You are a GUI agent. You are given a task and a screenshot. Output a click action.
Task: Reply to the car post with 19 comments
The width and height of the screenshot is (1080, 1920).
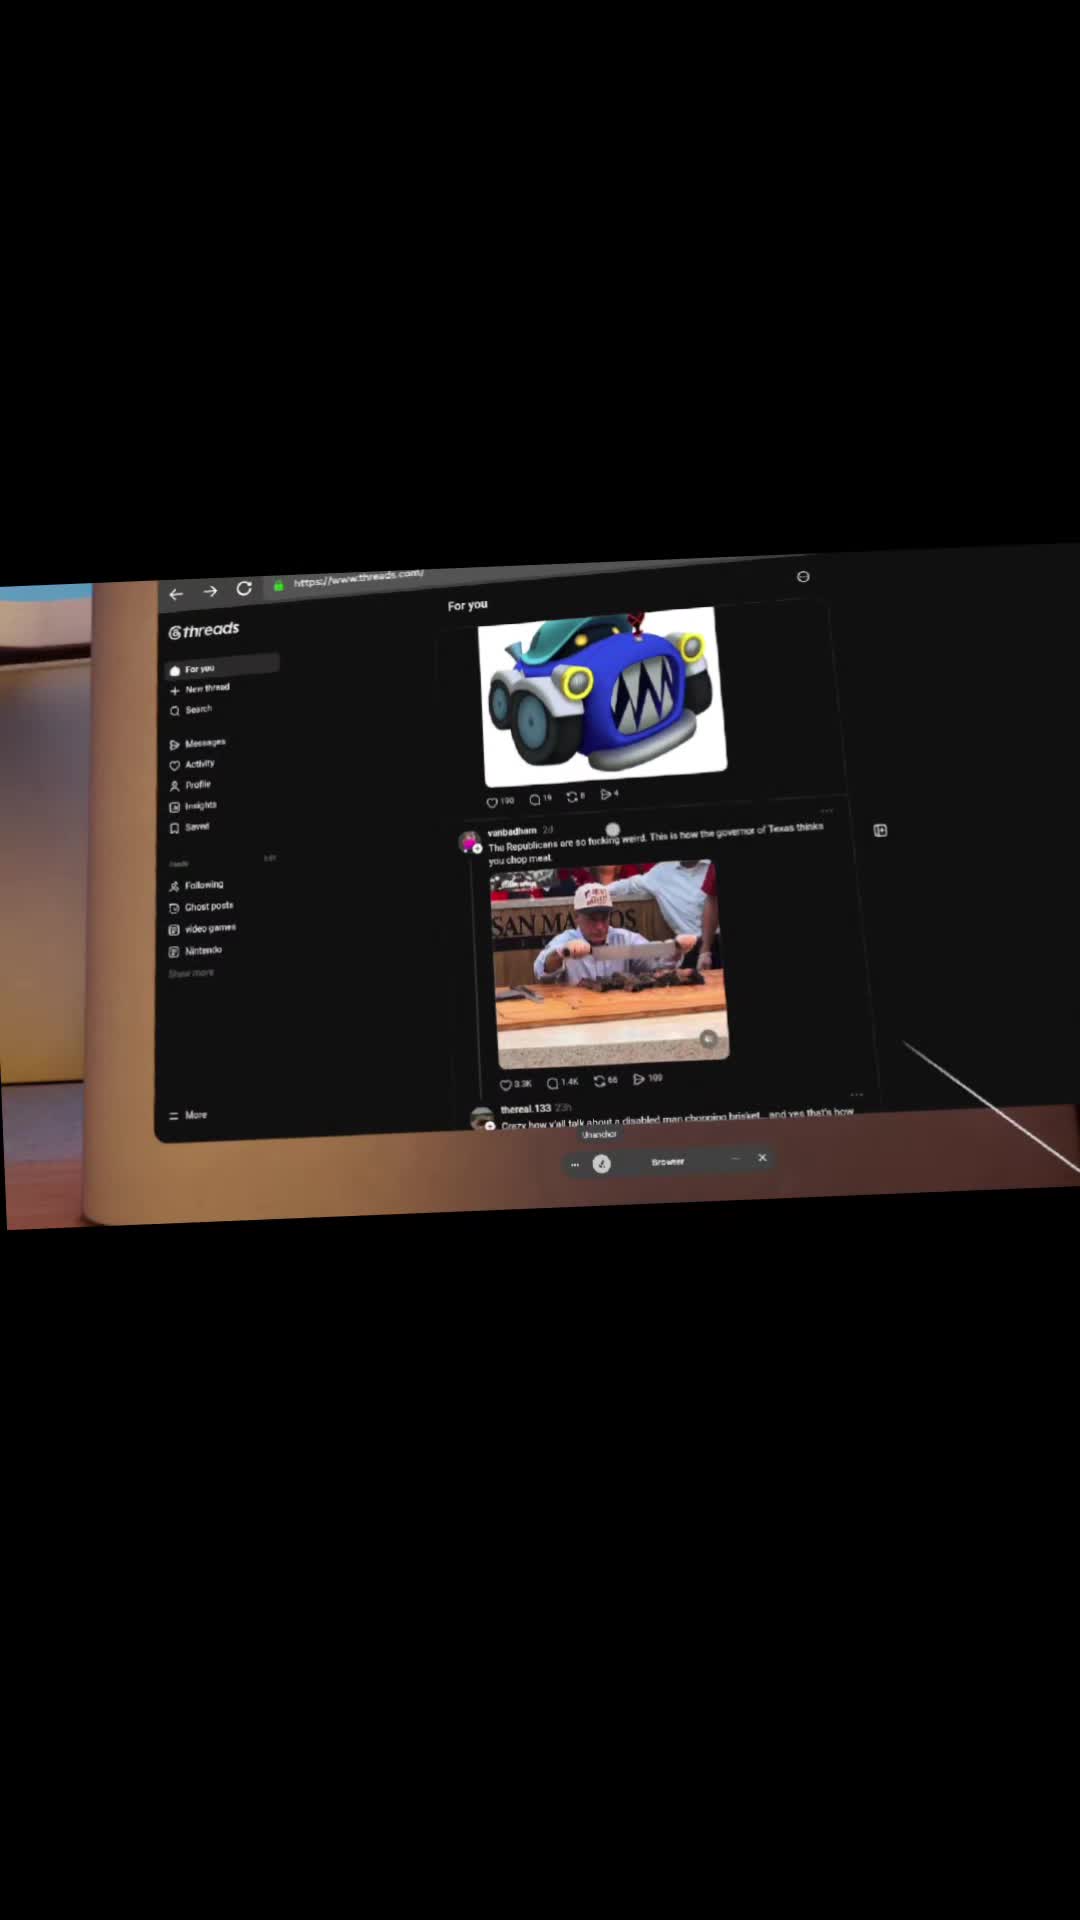pyautogui.click(x=540, y=799)
